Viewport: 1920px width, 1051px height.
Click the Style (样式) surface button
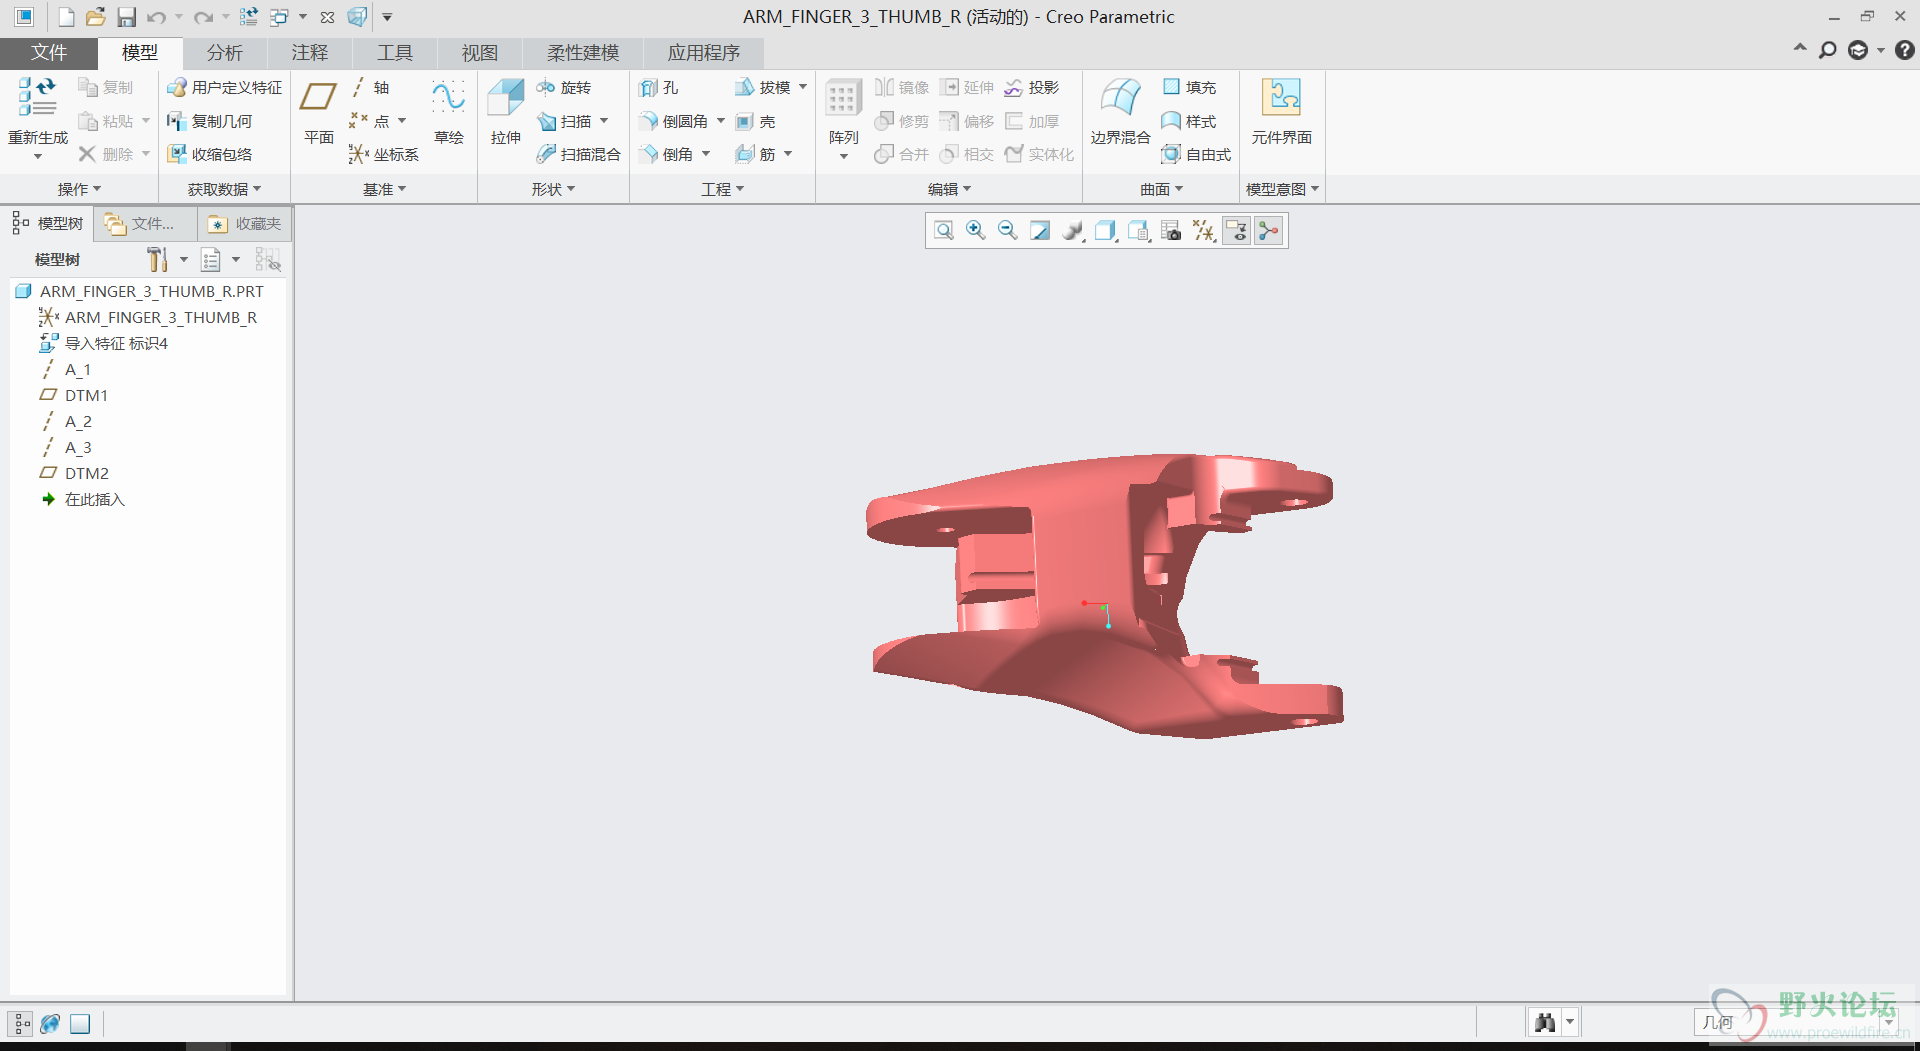[1190, 121]
